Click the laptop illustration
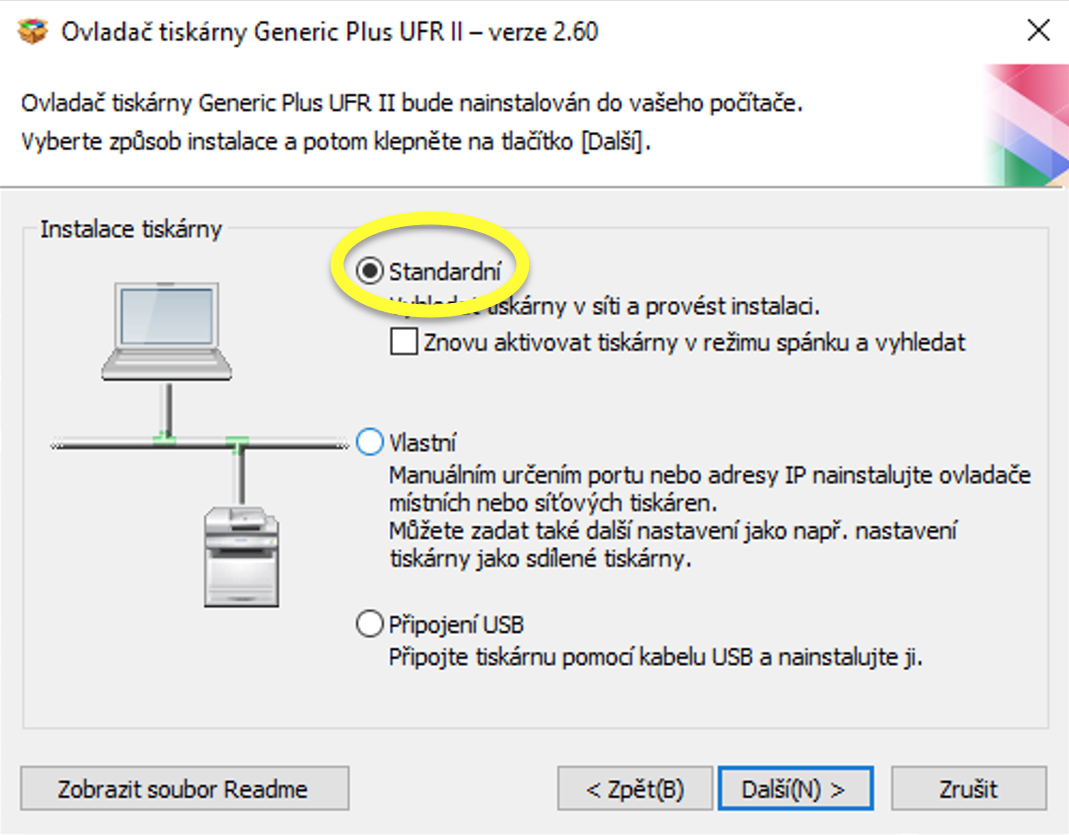 tap(167, 328)
